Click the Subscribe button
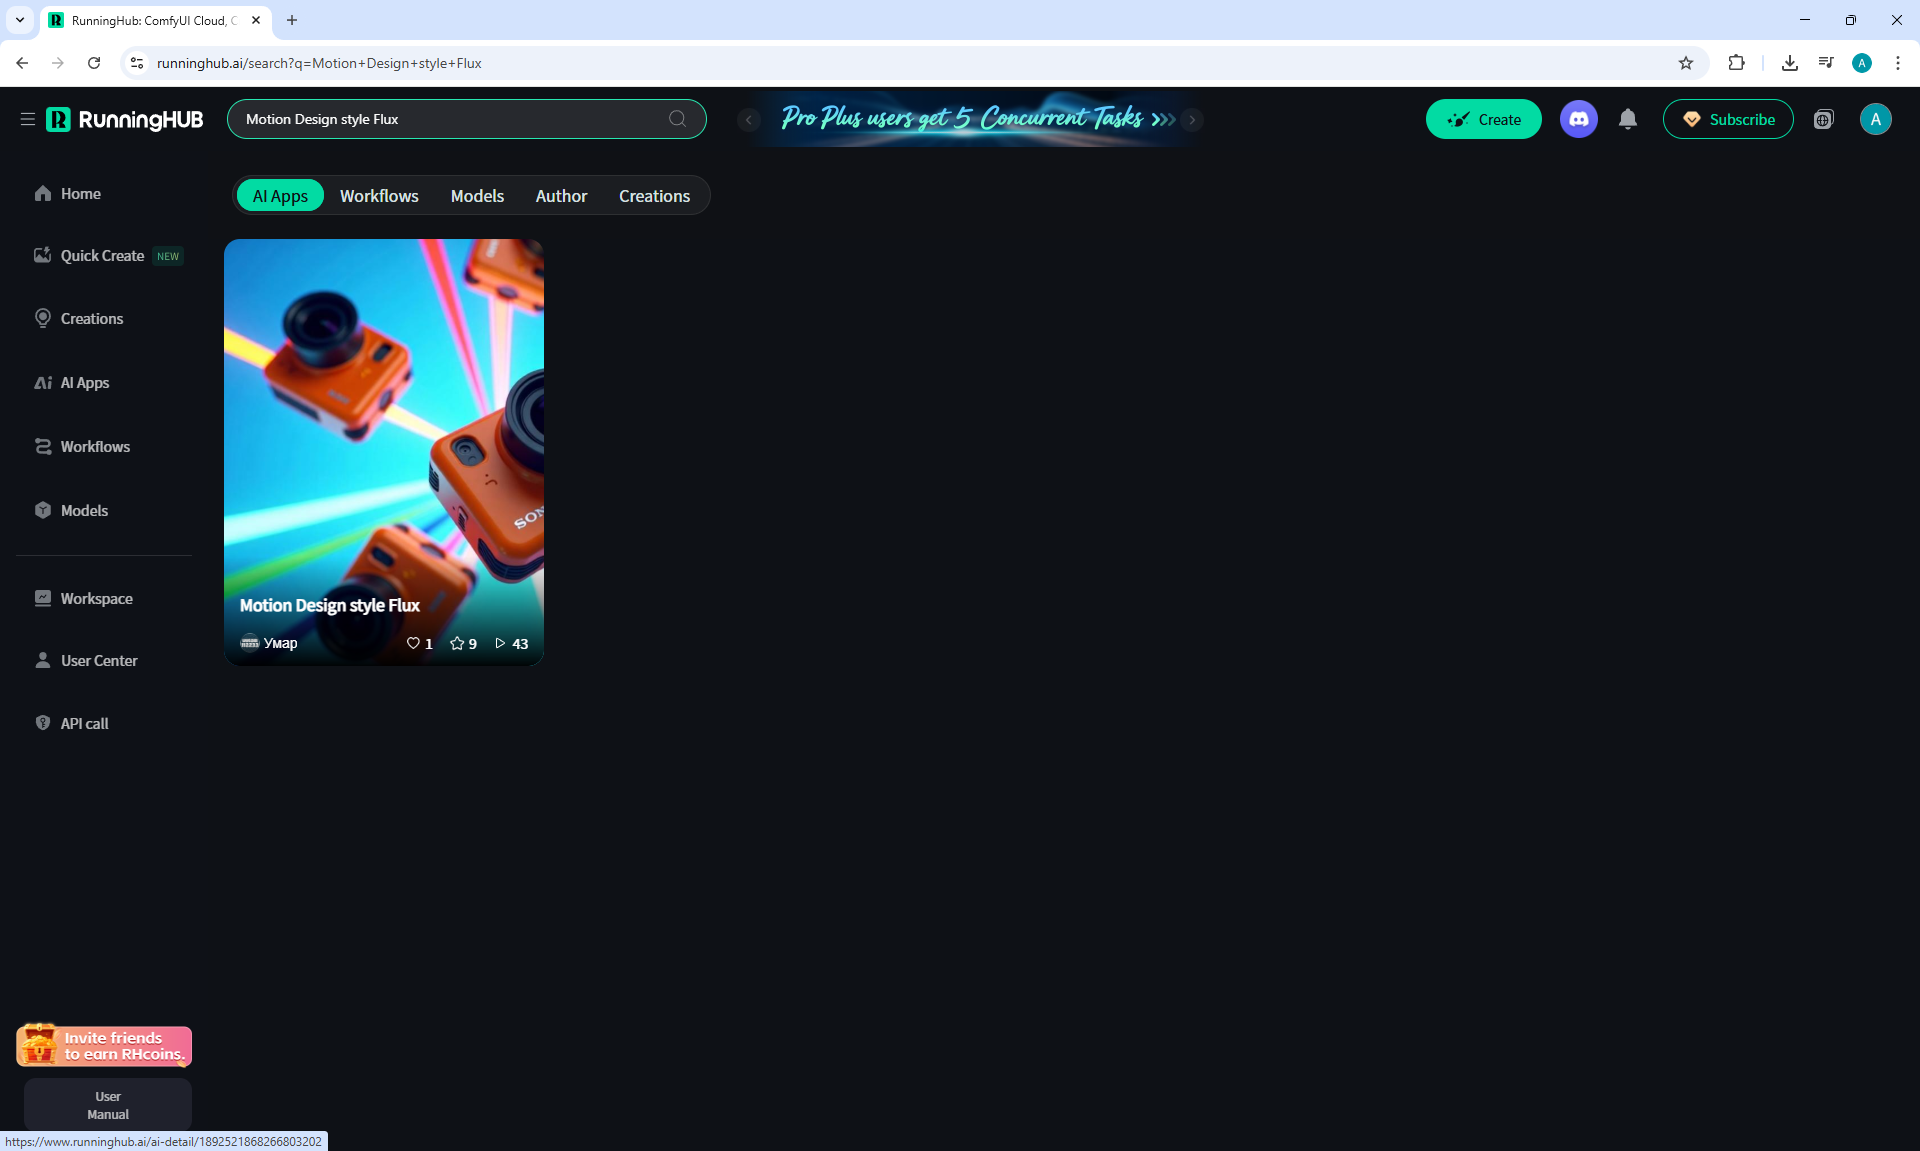The width and height of the screenshot is (1920, 1151). tap(1728, 119)
